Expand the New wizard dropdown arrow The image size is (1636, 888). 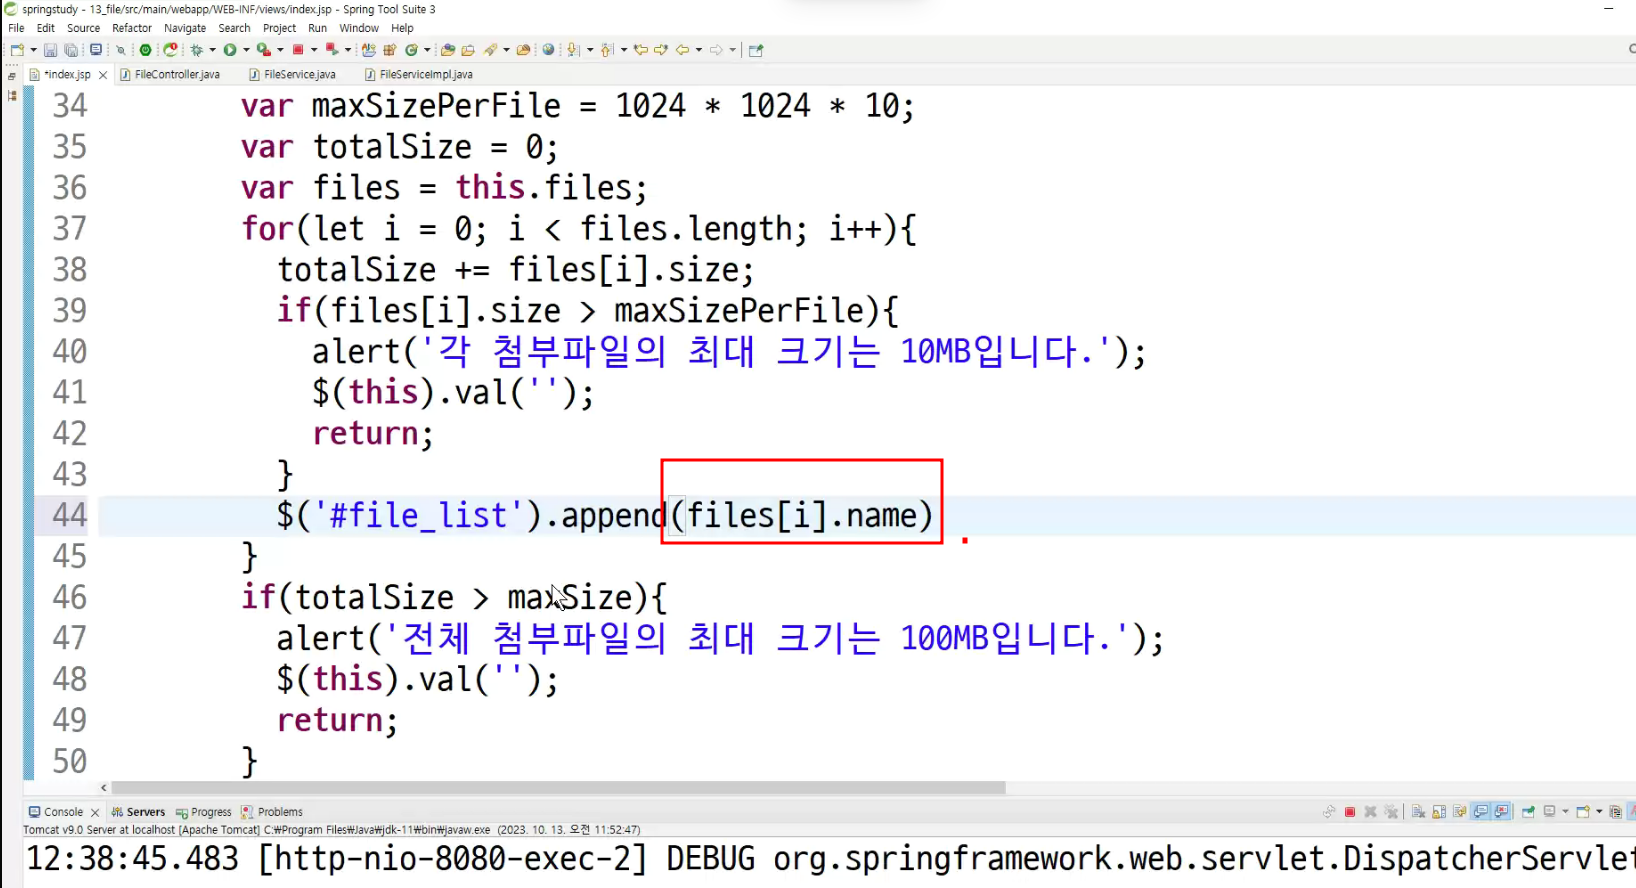[x=33, y=50]
